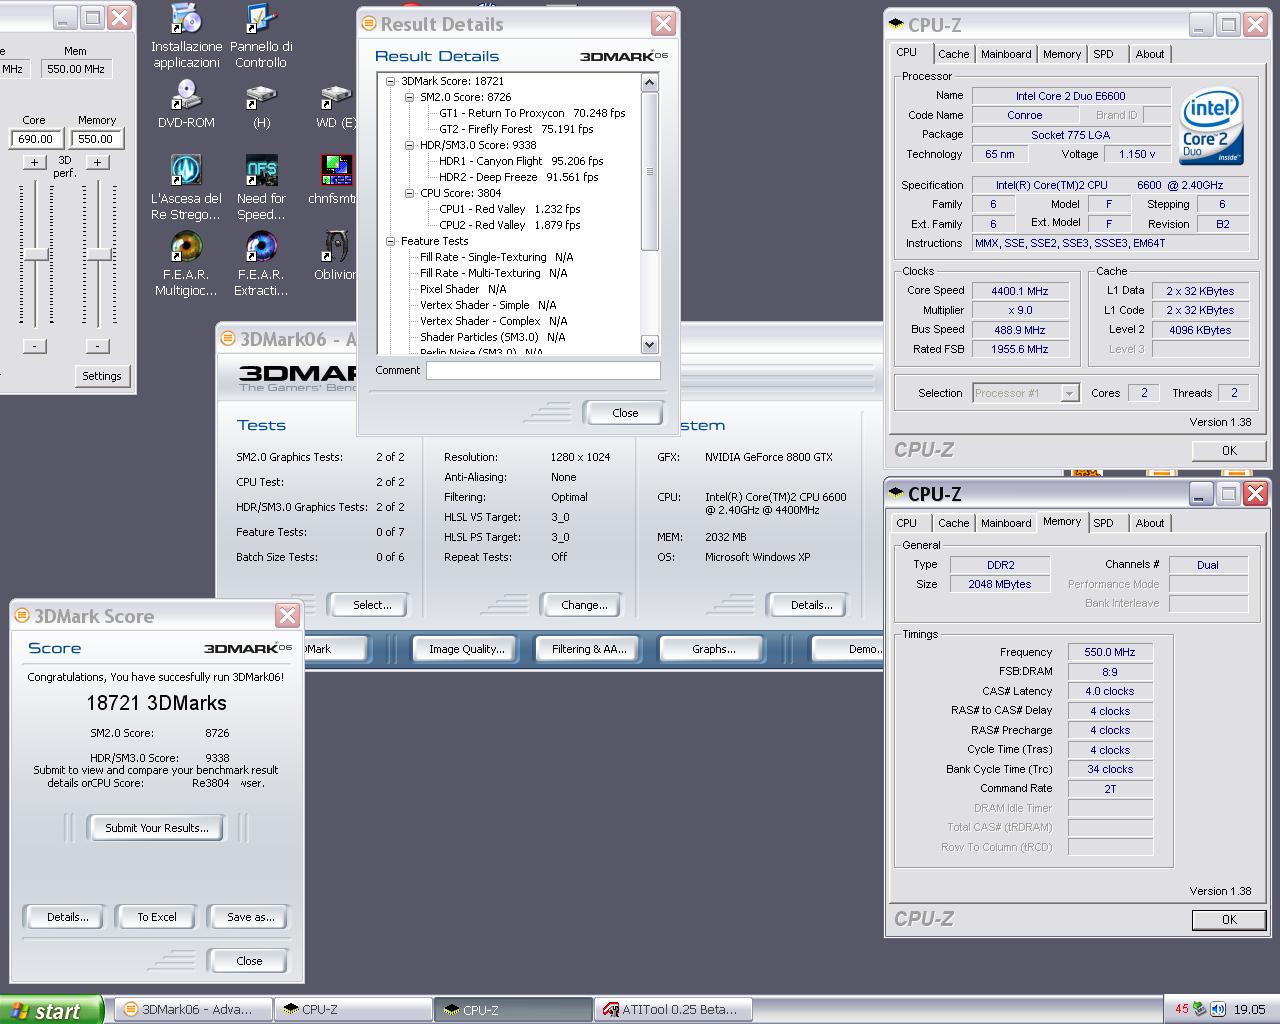Click the Start button

tap(51, 1010)
